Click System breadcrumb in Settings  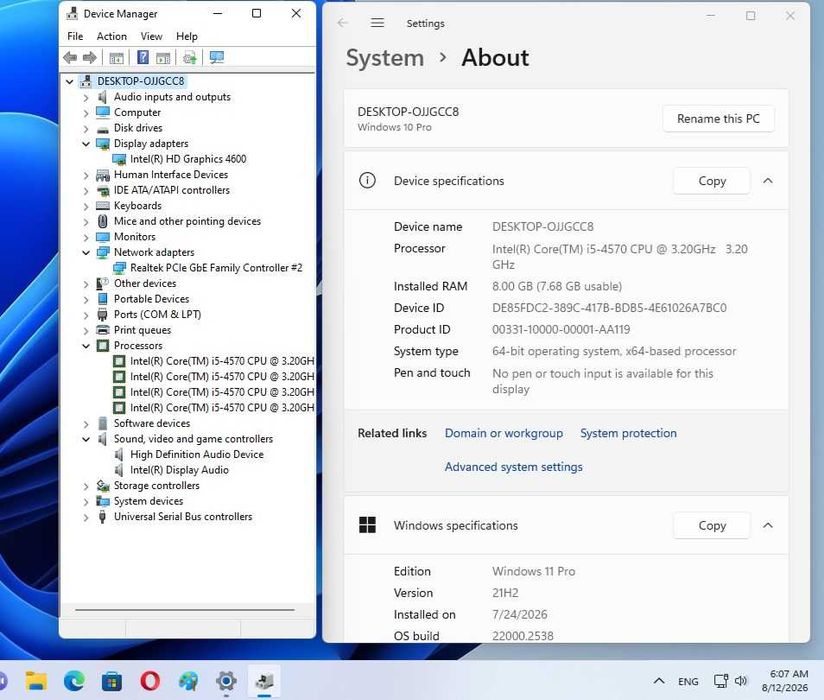(x=385, y=58)
